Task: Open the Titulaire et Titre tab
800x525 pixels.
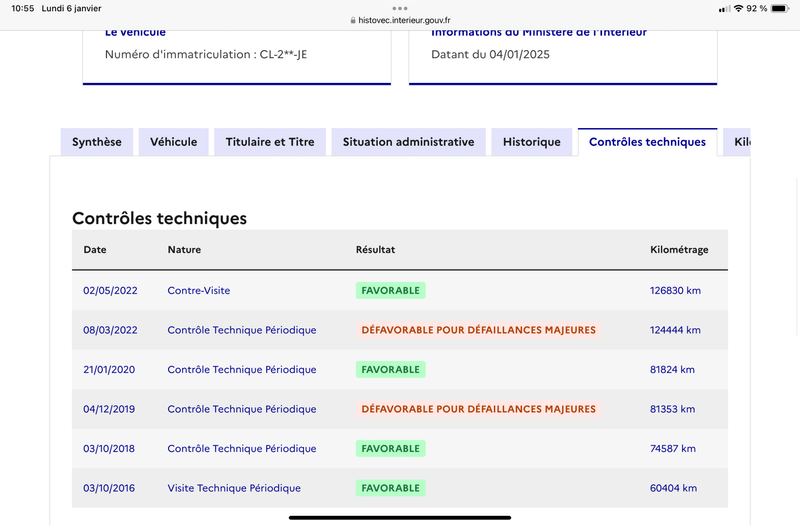Action: [x=270, y=142]
